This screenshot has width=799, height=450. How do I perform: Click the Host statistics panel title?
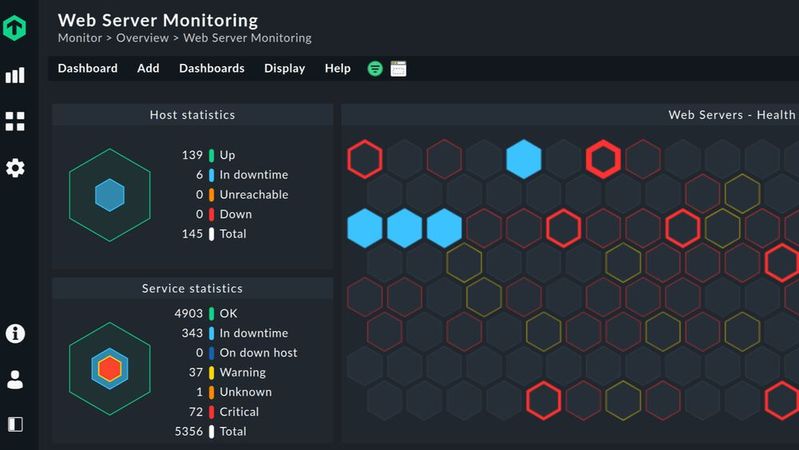[193, 115]
